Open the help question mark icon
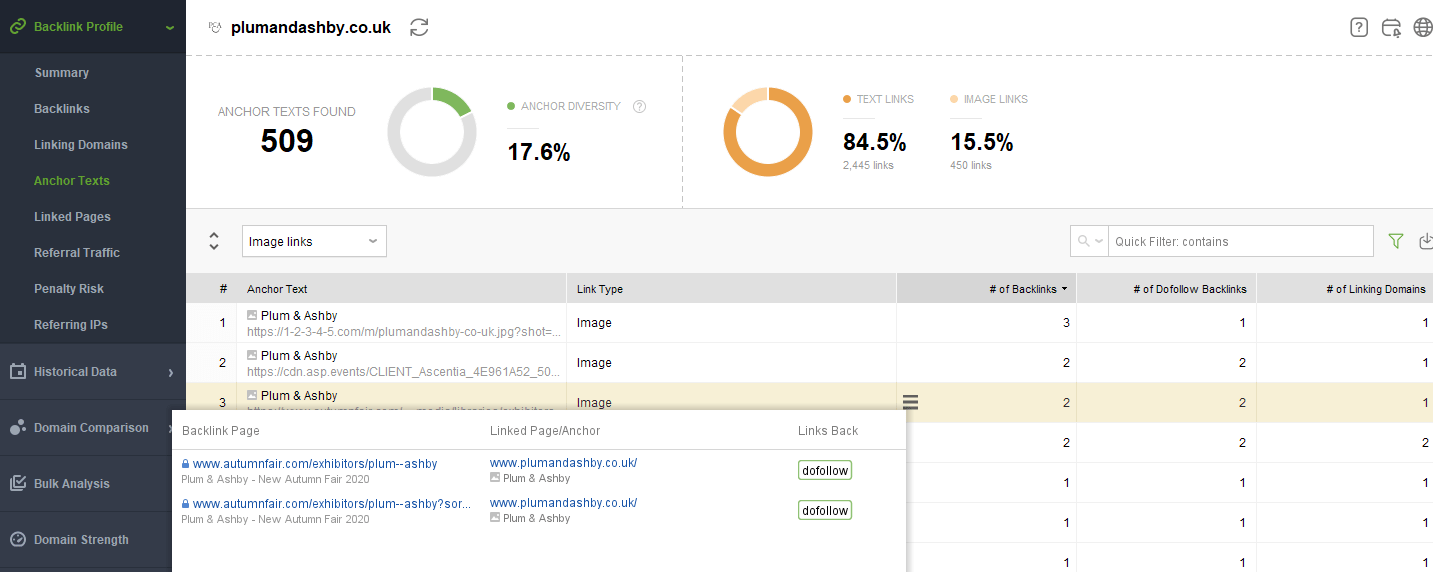Image resolution: width=1433 pixels, height=572 pixels. (1359, 28)
